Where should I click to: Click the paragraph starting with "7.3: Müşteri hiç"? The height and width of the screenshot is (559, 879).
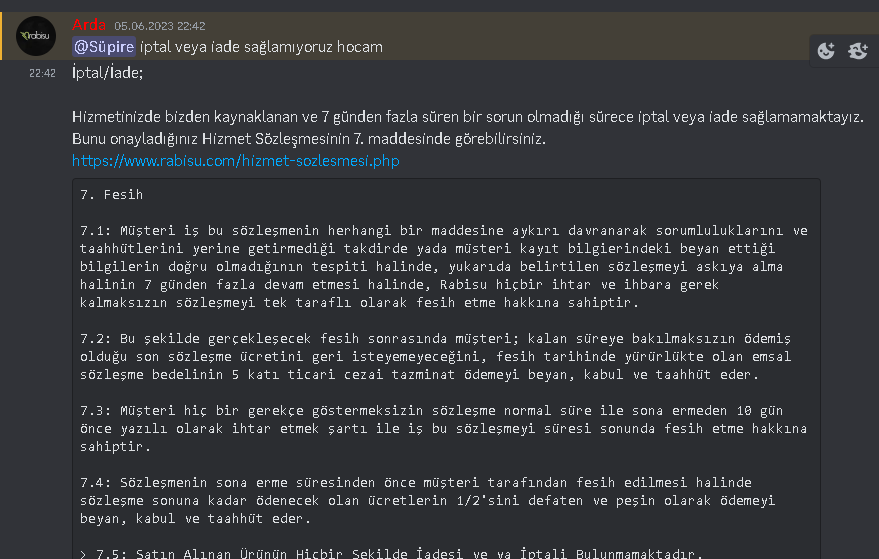pyautogui.click(x=443, y=428)
